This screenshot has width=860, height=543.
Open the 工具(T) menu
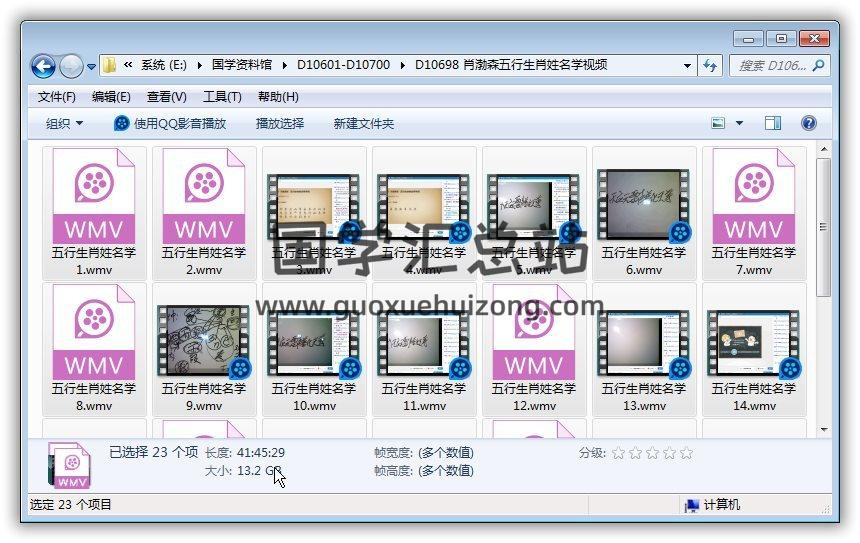222,97
